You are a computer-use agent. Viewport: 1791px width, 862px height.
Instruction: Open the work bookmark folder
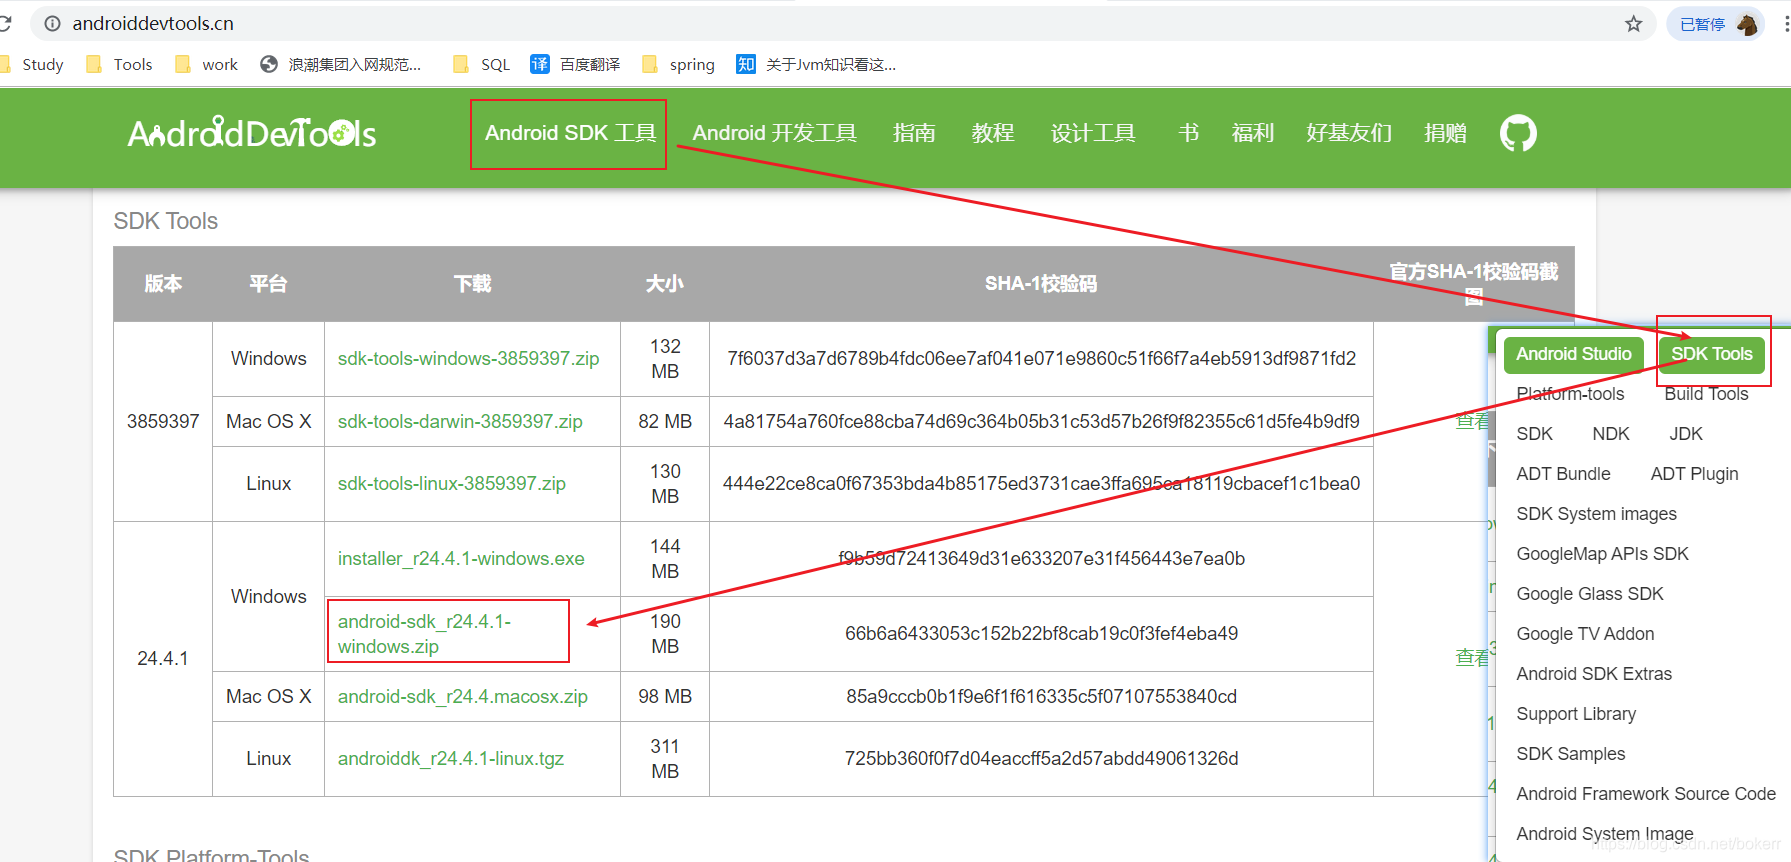(206, 65)
